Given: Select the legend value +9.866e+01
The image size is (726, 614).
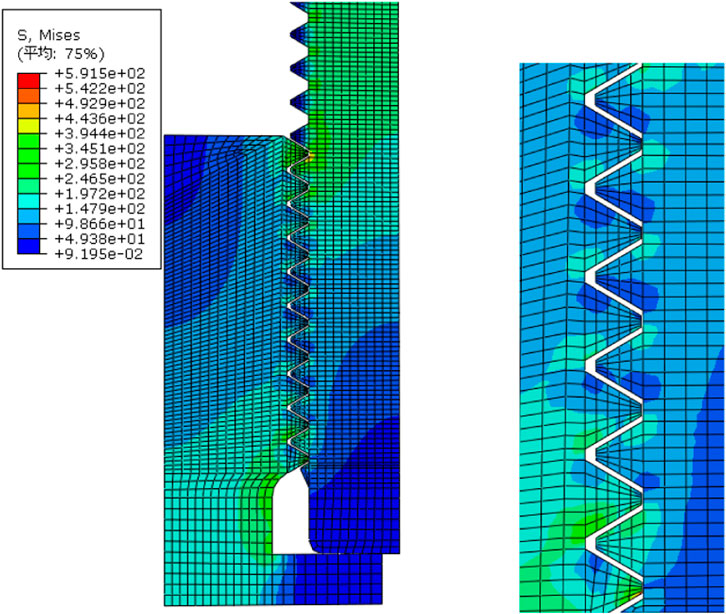Looking at the screenshot, I should (100, 224).
